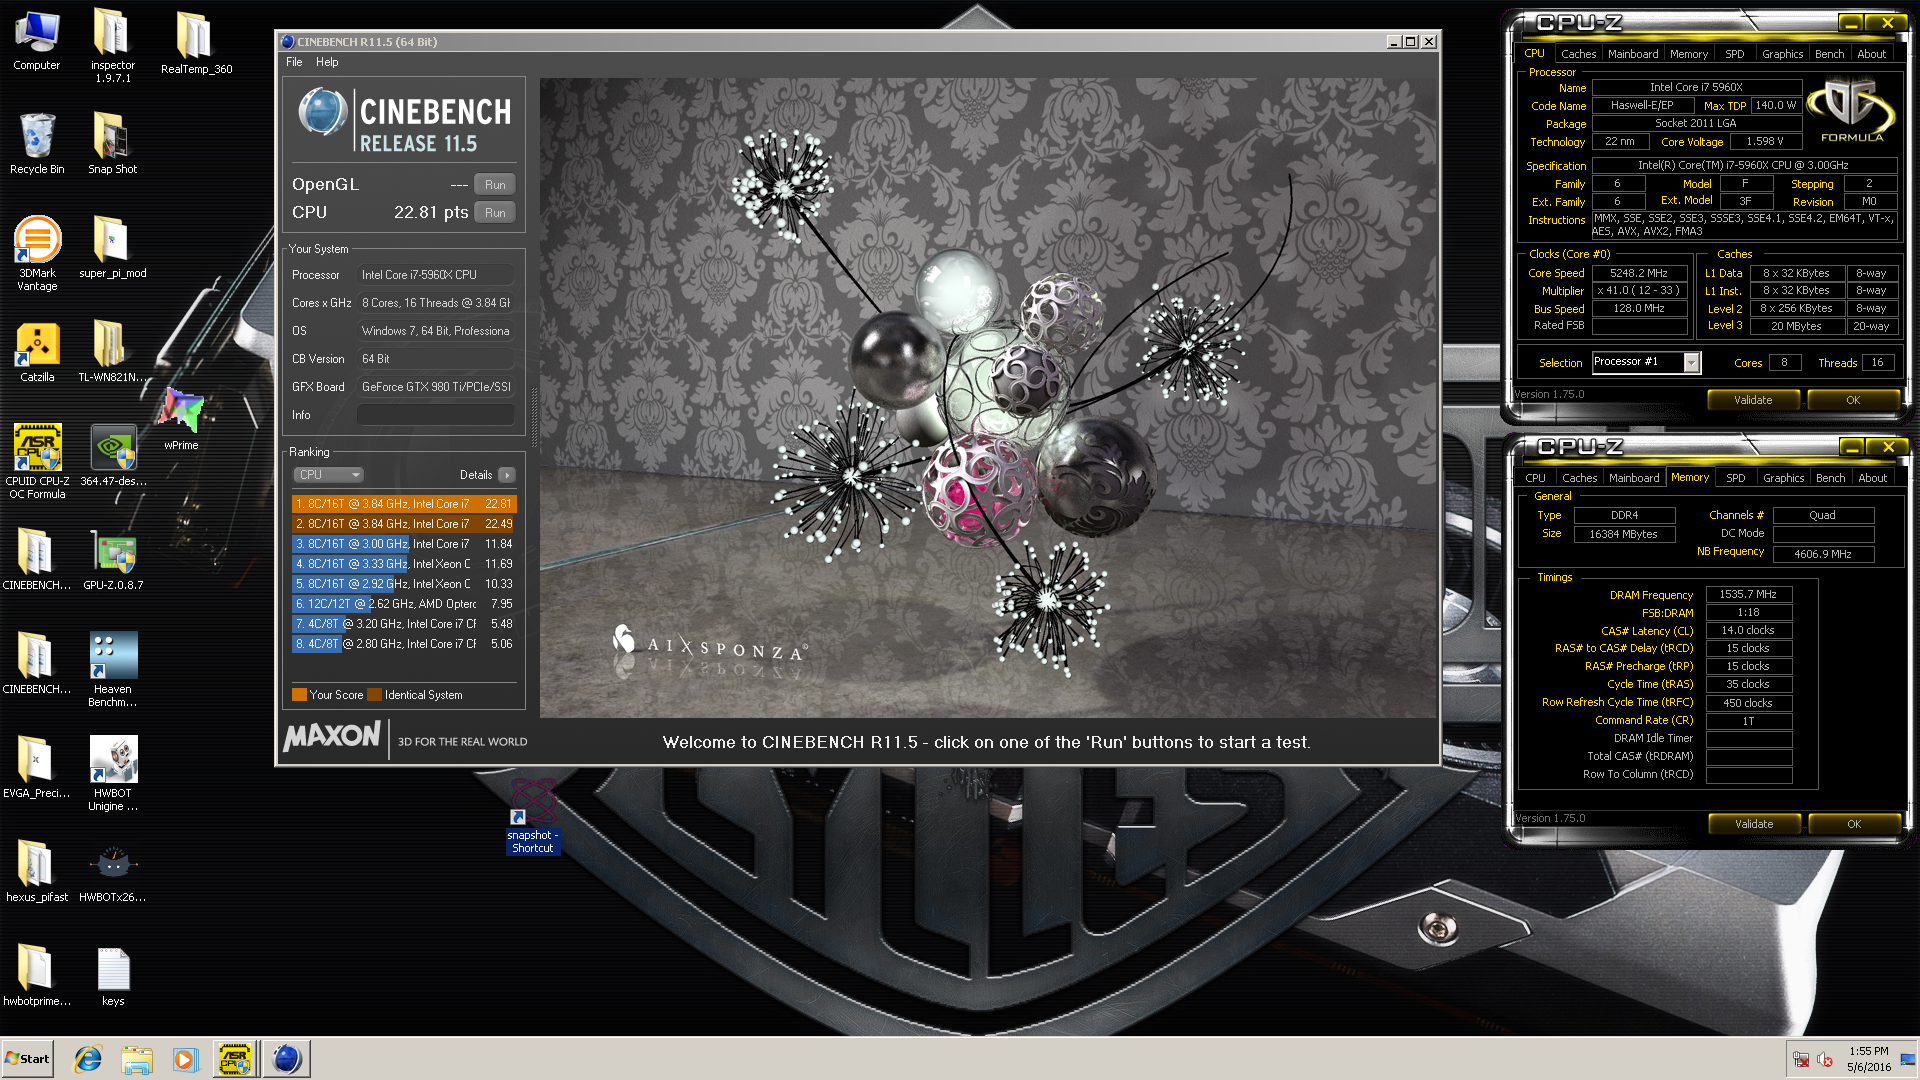The width and height of the screenshot is (1920, 1080).
Task: Launch the Catzilla shortcut
Action: tap(37, 352)
